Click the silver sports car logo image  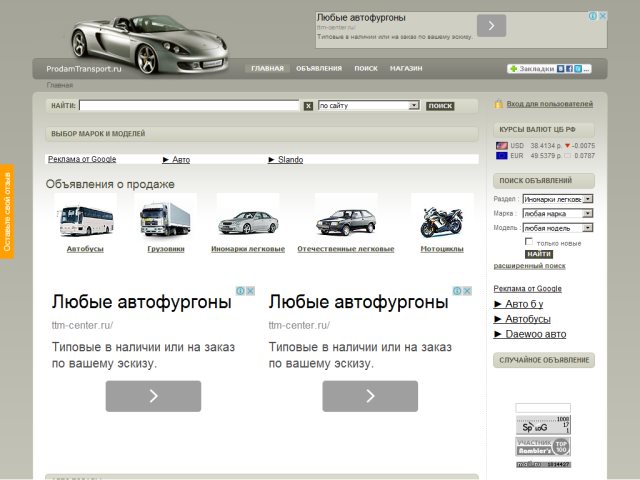(149, 44)
